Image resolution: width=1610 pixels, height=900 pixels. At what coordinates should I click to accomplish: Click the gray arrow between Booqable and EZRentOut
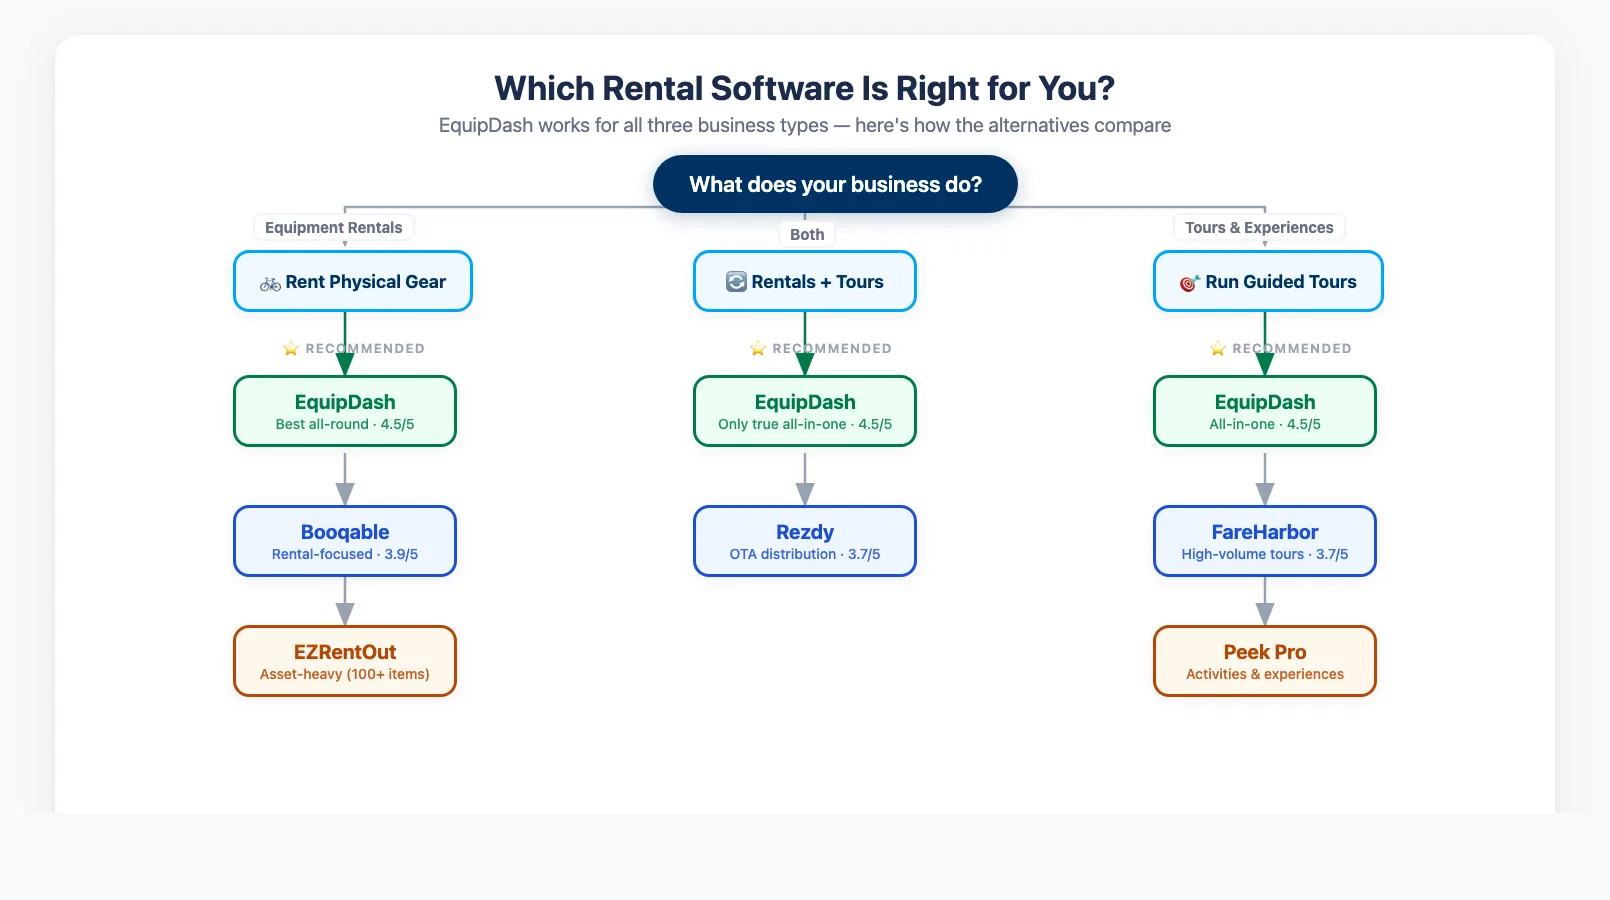345,600
